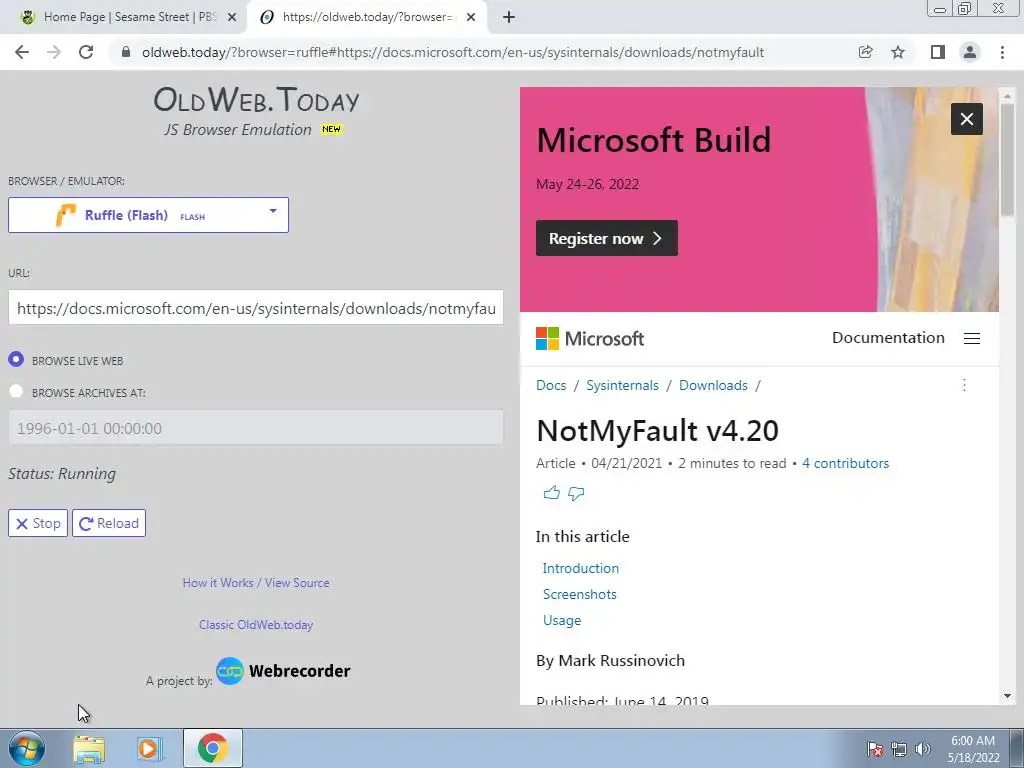Open the Chrome side panel icon

pyautogui.click(x=938, y=52)
